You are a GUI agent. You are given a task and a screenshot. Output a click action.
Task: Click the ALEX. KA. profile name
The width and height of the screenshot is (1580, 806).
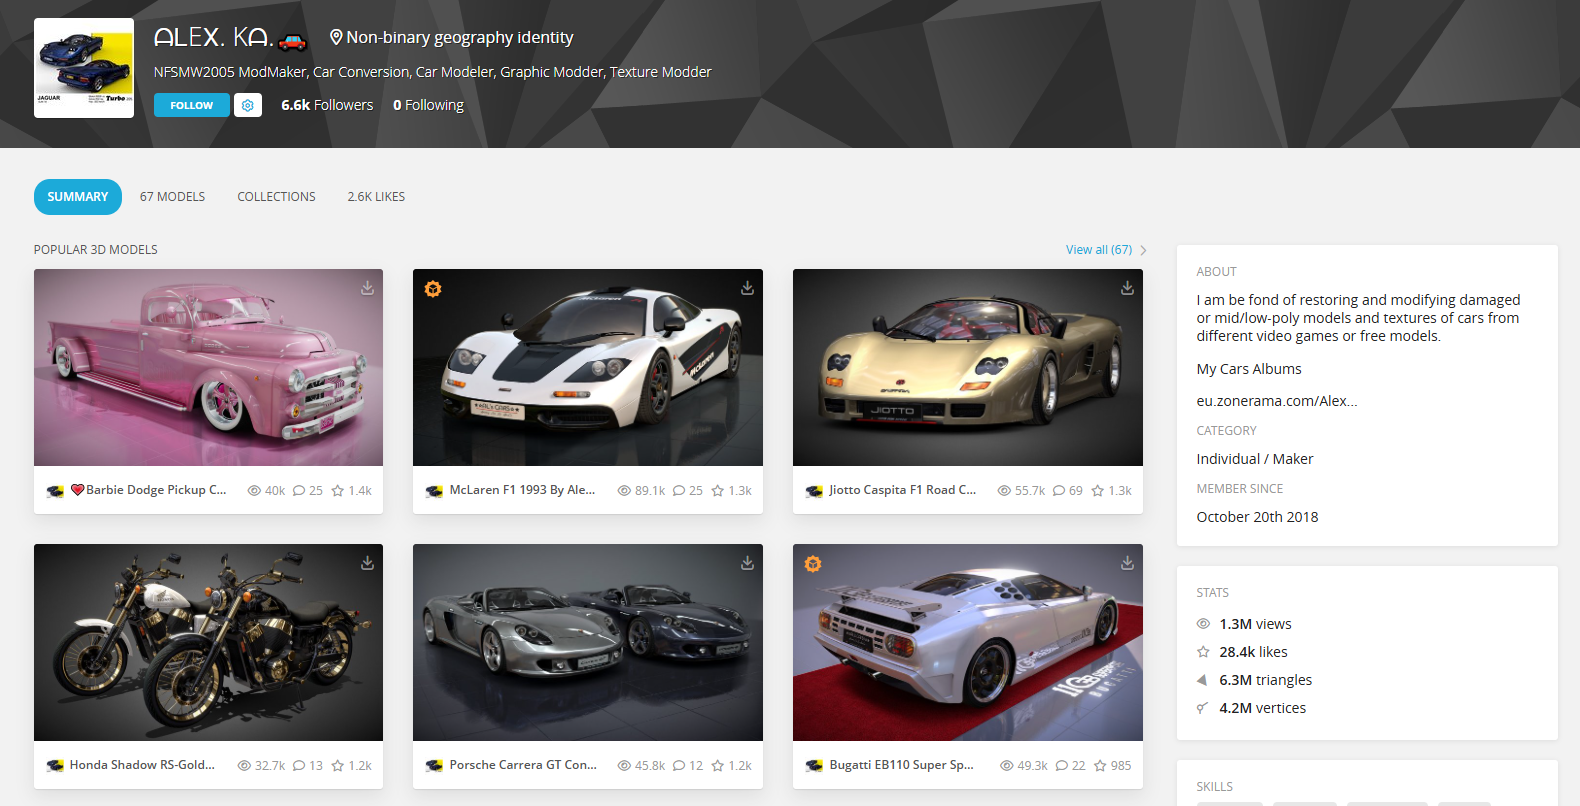click(230, 38)
